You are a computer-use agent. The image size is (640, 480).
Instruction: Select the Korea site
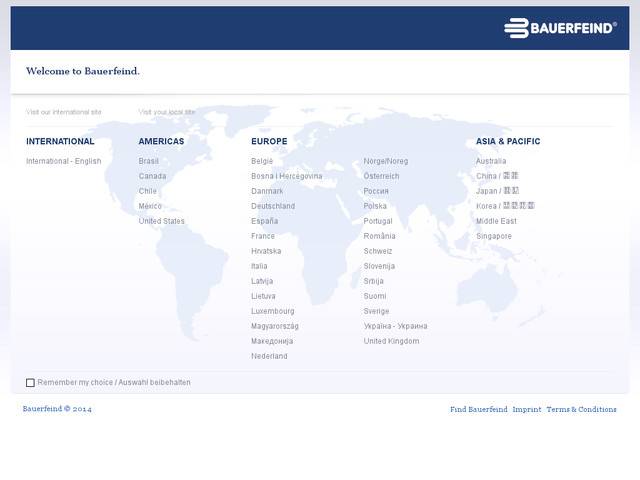pyautogui.click(x=505, y=206)
